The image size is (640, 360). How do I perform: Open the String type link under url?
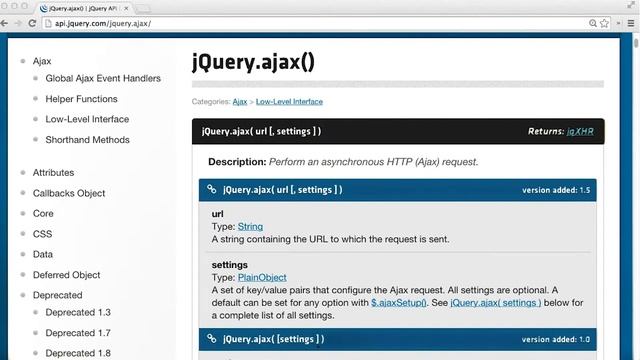250,227
